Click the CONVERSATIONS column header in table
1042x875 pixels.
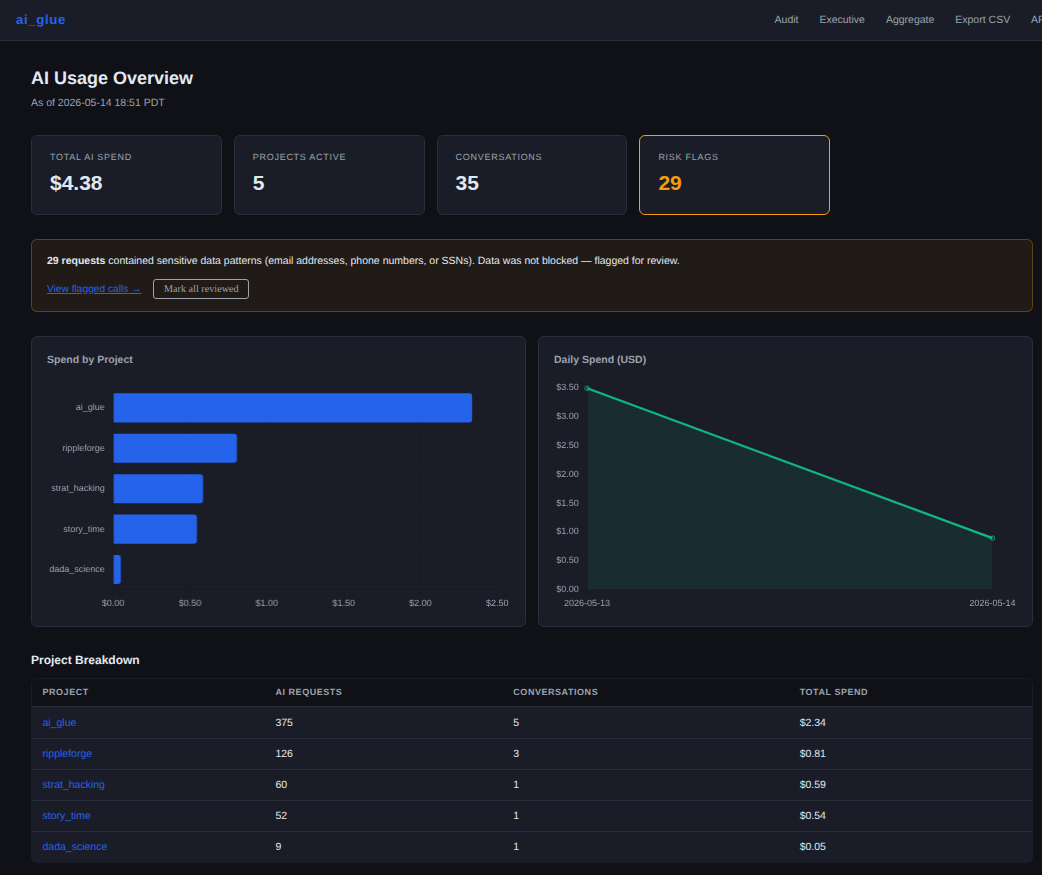pos(556,692)
